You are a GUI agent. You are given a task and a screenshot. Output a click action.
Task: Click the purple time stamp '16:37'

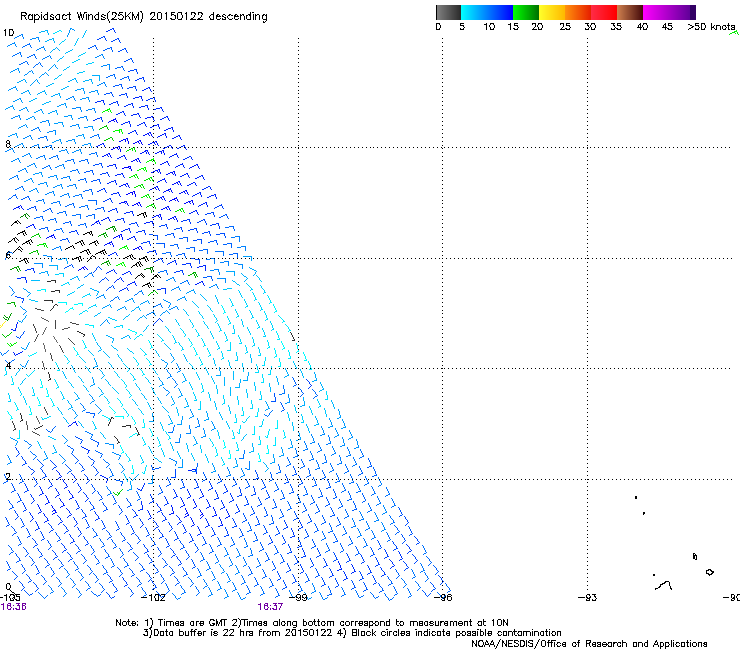[x=270, y=607]
